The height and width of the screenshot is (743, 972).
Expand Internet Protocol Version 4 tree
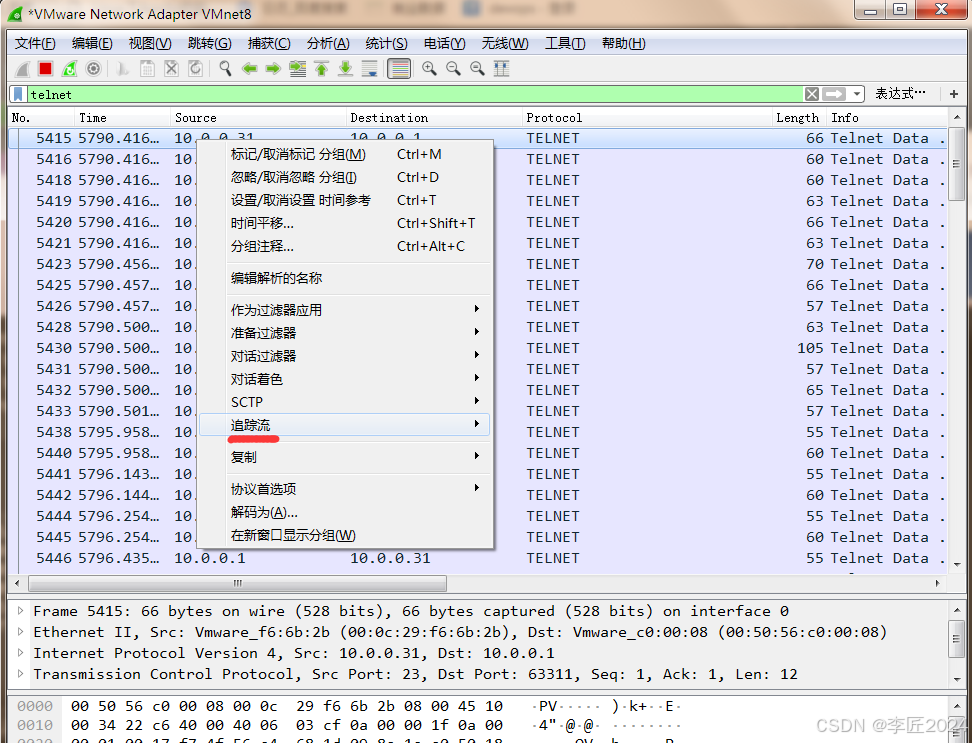point(20,653)
